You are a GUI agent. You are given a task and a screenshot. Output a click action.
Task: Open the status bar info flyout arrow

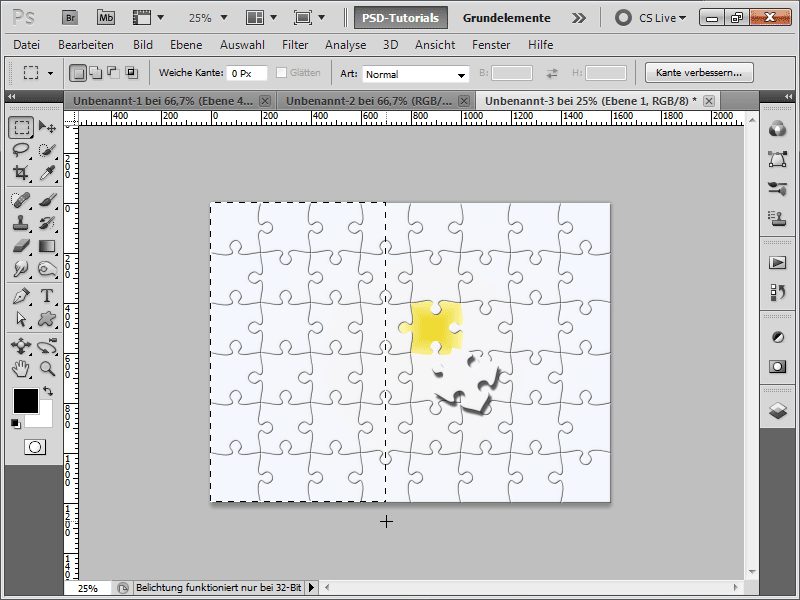311,588
